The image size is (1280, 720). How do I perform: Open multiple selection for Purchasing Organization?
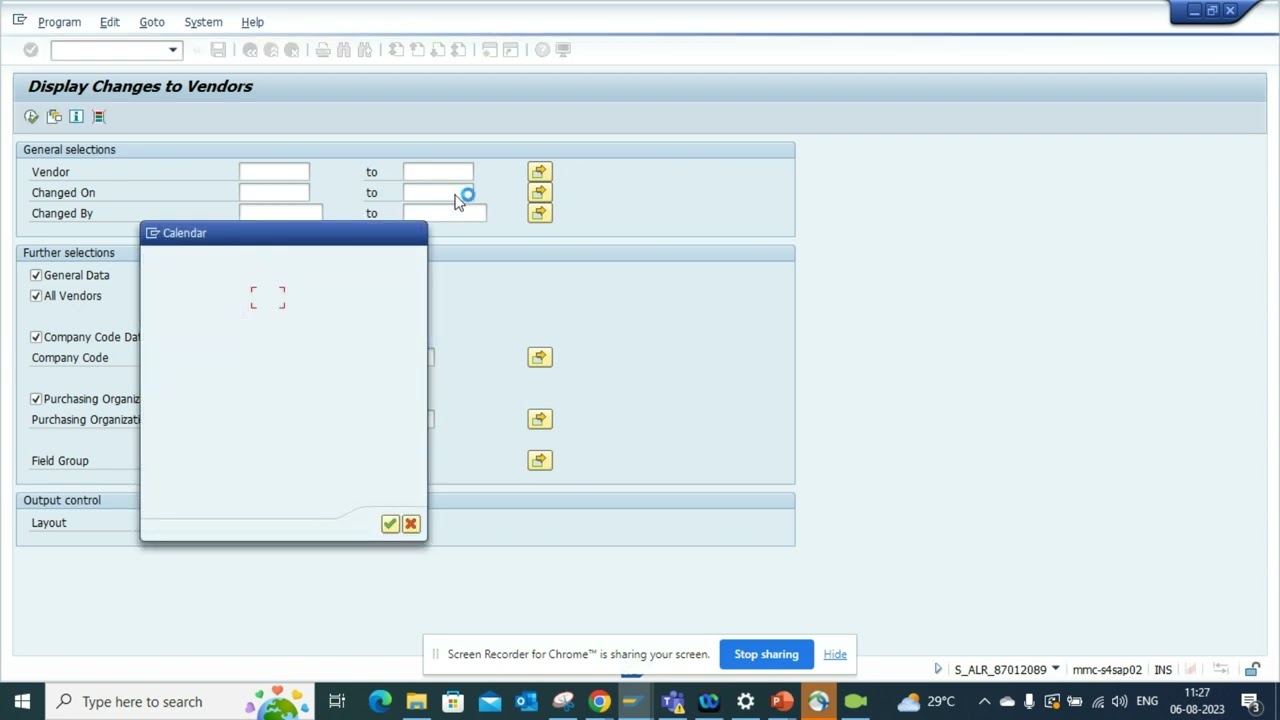540,419
